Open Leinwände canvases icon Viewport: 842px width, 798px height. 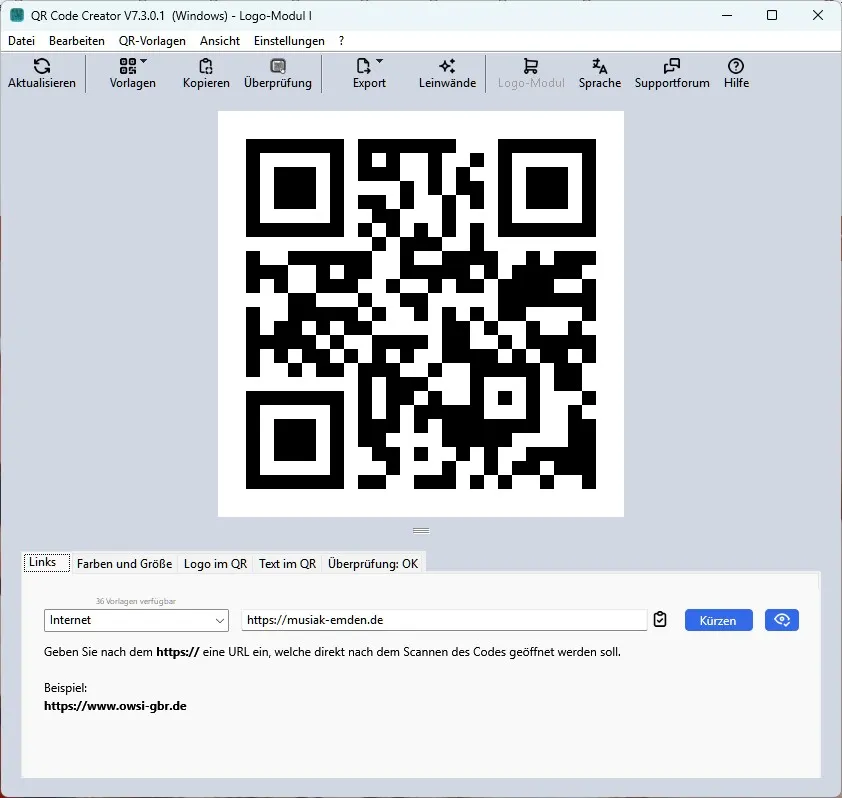[447, 66]
